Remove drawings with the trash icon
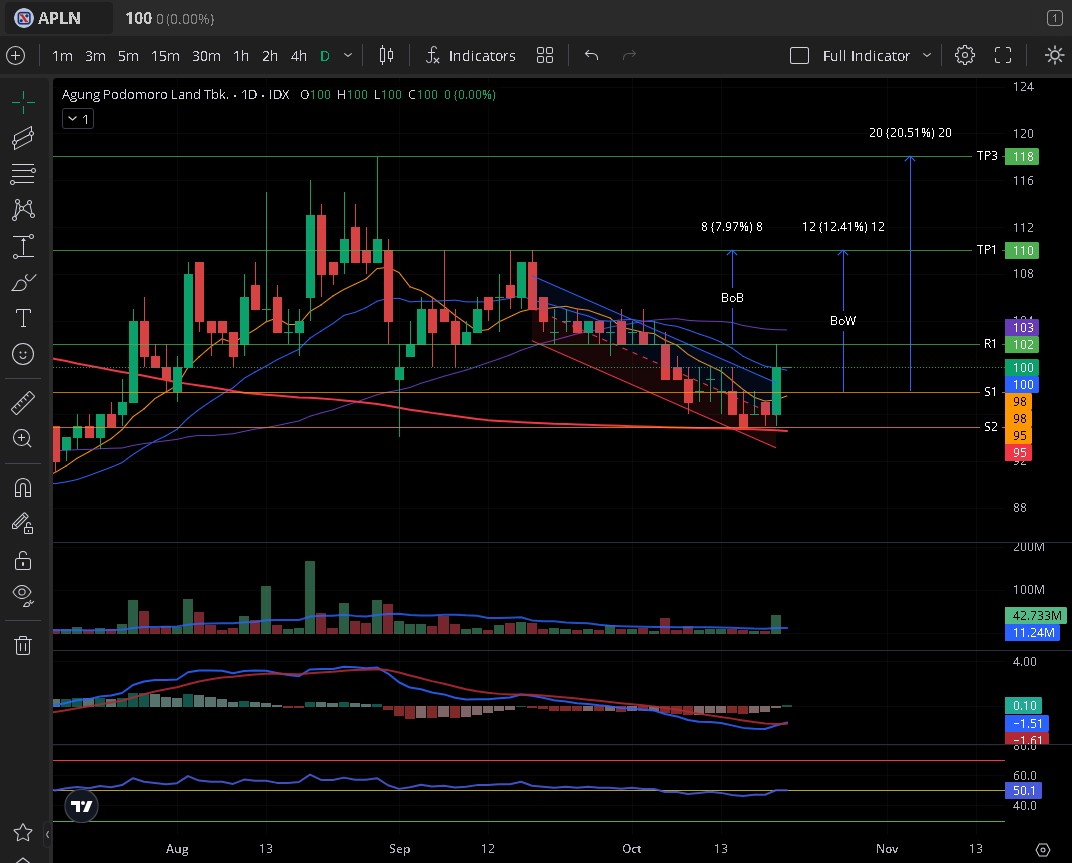Viewport: 1072px width, 863px height. (23, 645)
